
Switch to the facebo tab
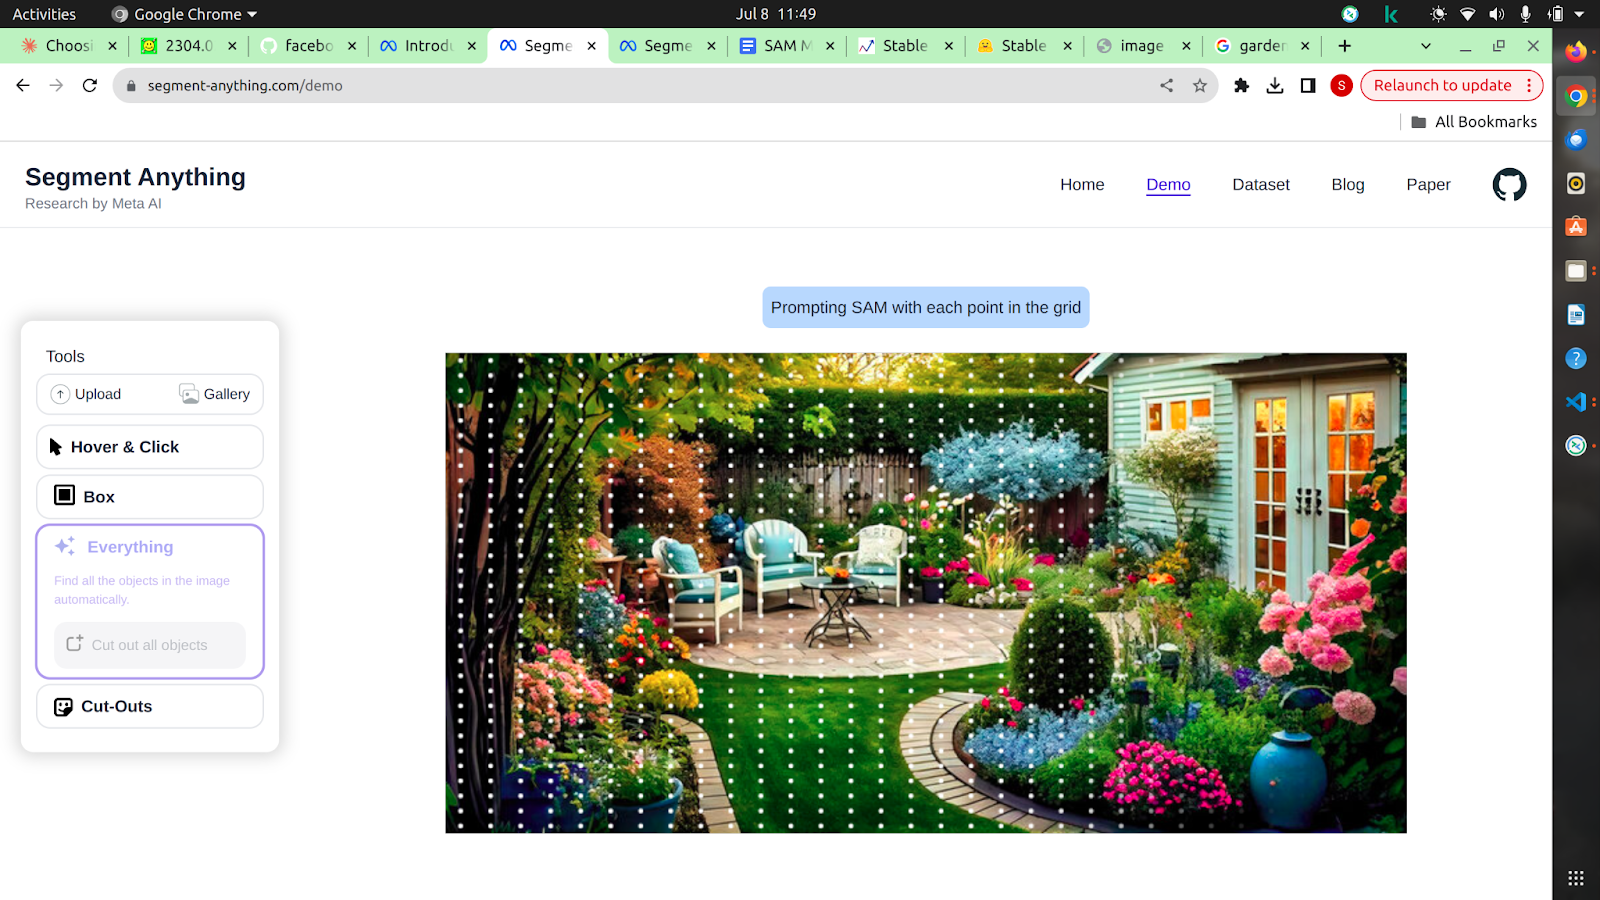(x=307, y=46)
